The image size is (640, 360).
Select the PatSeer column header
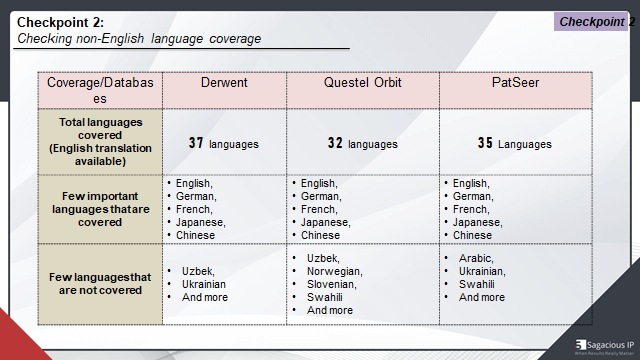(516, 90)
